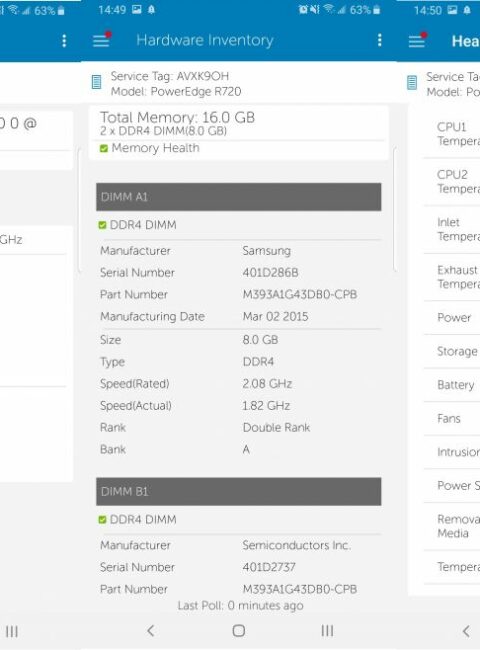The image size is (480, 650).
Task: Open the Power health entry
Action: pos(451,318)
